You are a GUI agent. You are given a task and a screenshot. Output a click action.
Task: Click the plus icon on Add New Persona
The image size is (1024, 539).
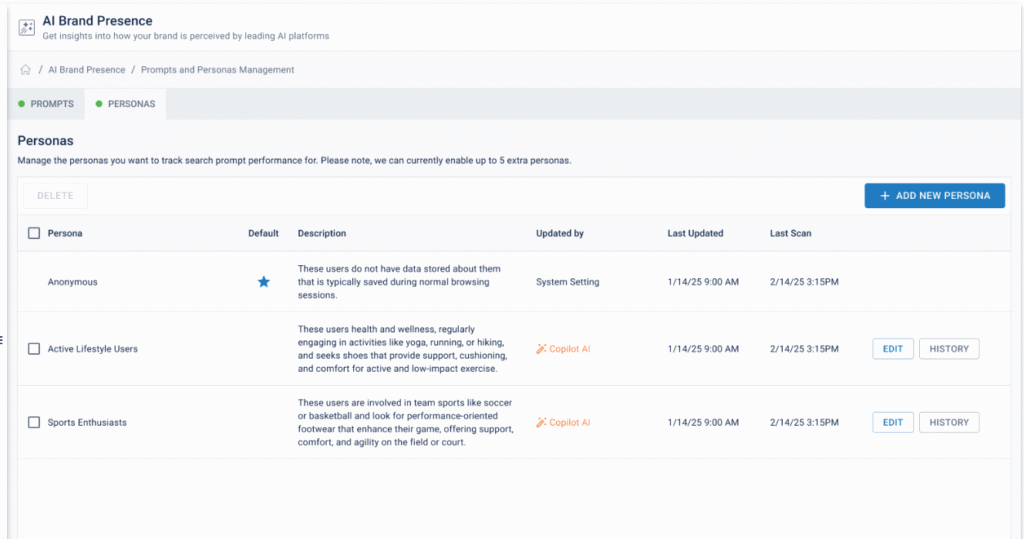885,196
